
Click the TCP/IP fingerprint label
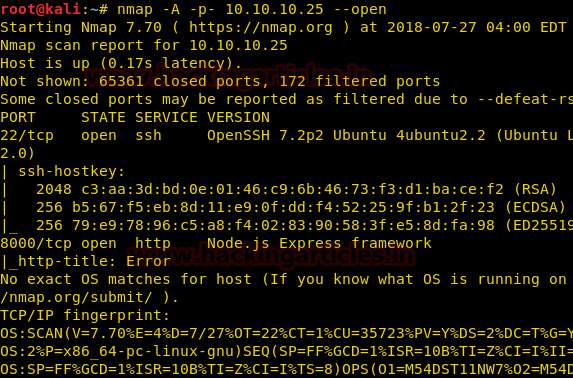coord(85,315)
